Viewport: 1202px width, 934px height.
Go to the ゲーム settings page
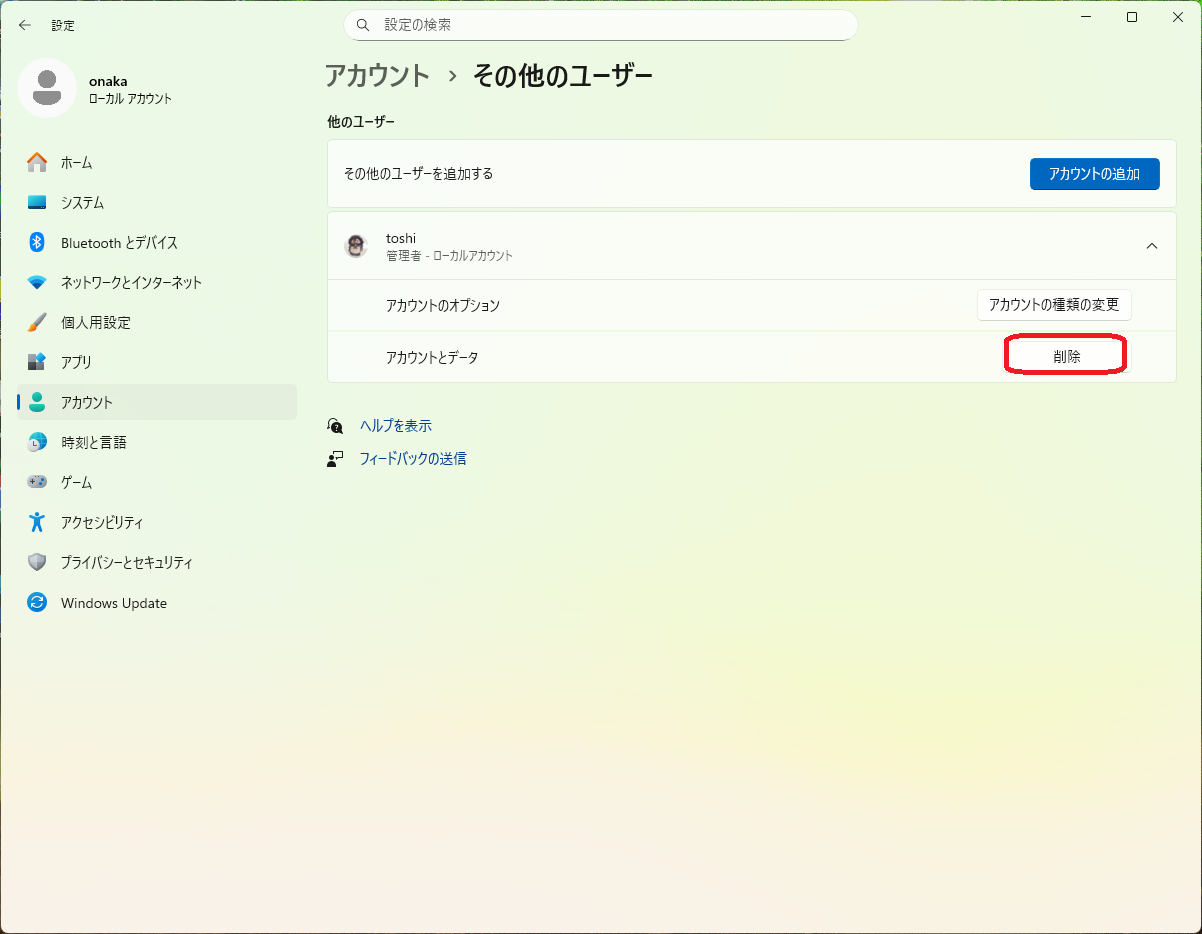(x=157, y=482)
